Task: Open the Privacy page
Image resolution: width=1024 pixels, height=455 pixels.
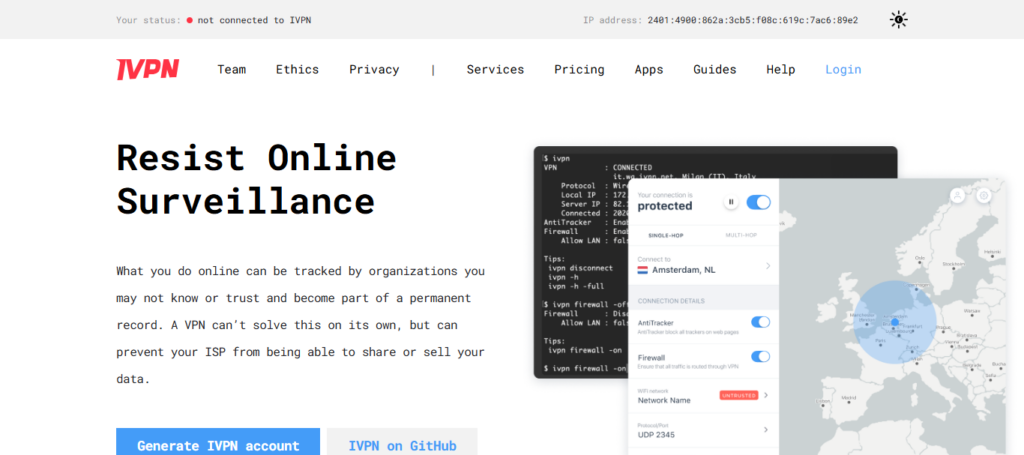Action: [x=374, y=69]
